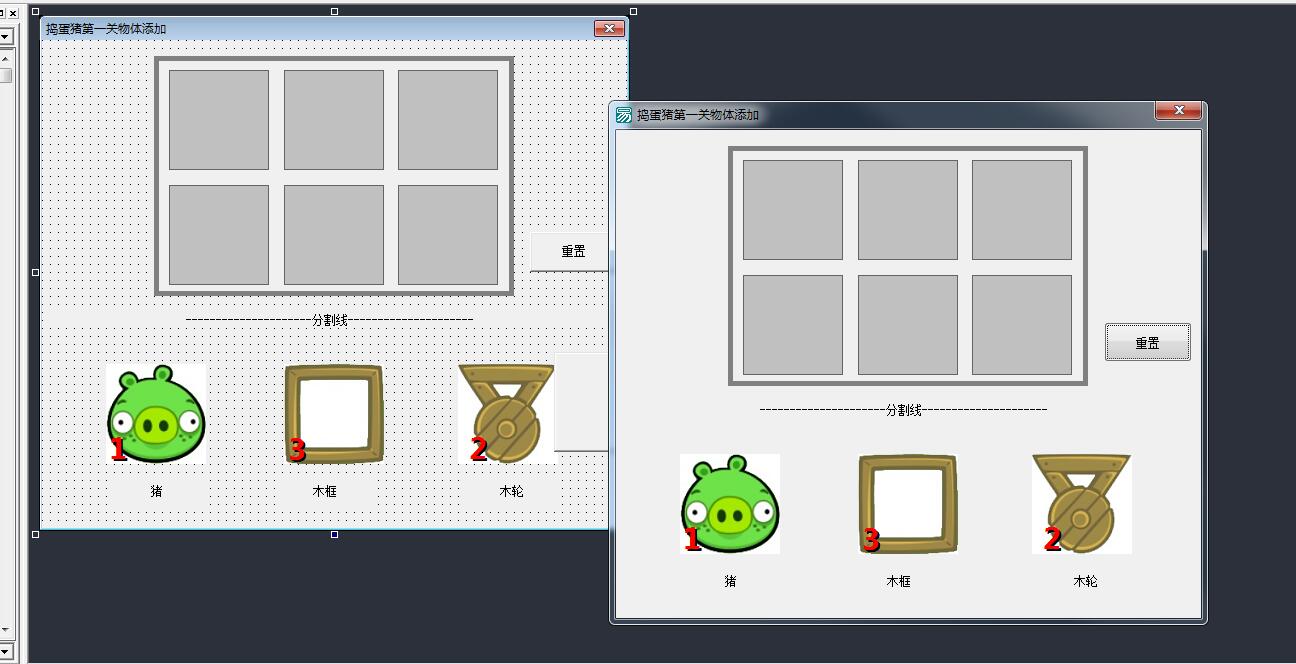This screenshot has height=664, width=1296.
Task: Click scroll-up arrow of left panel scrollbar
Action: coord(5,59)
